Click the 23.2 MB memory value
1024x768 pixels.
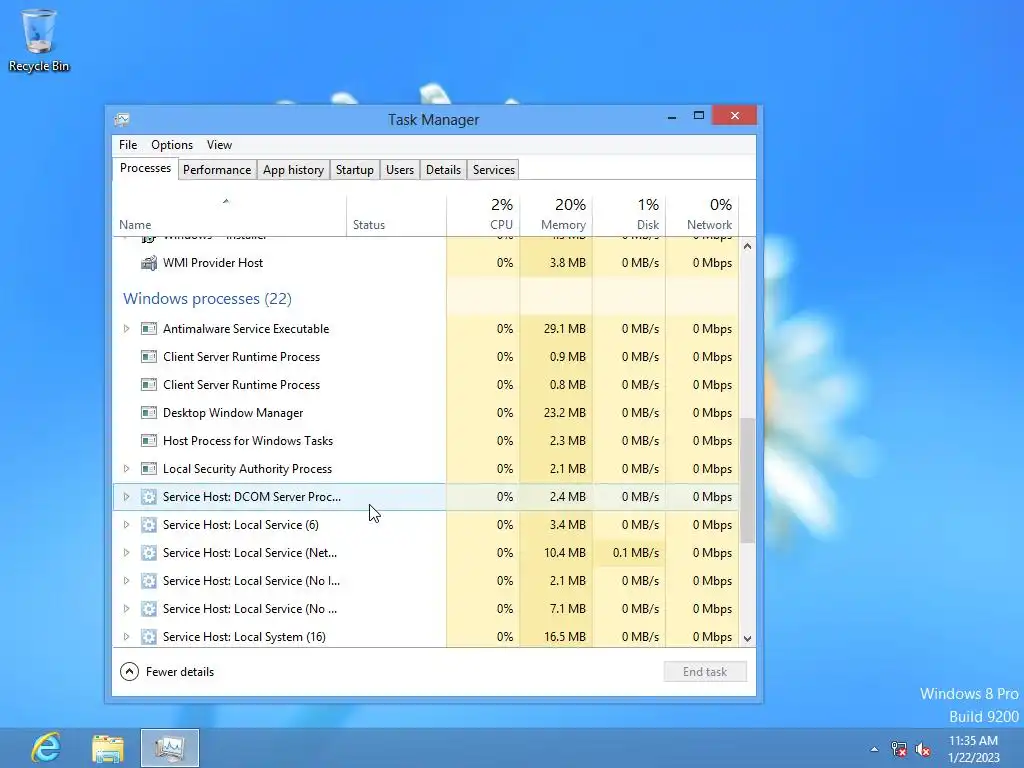point(564,413)
